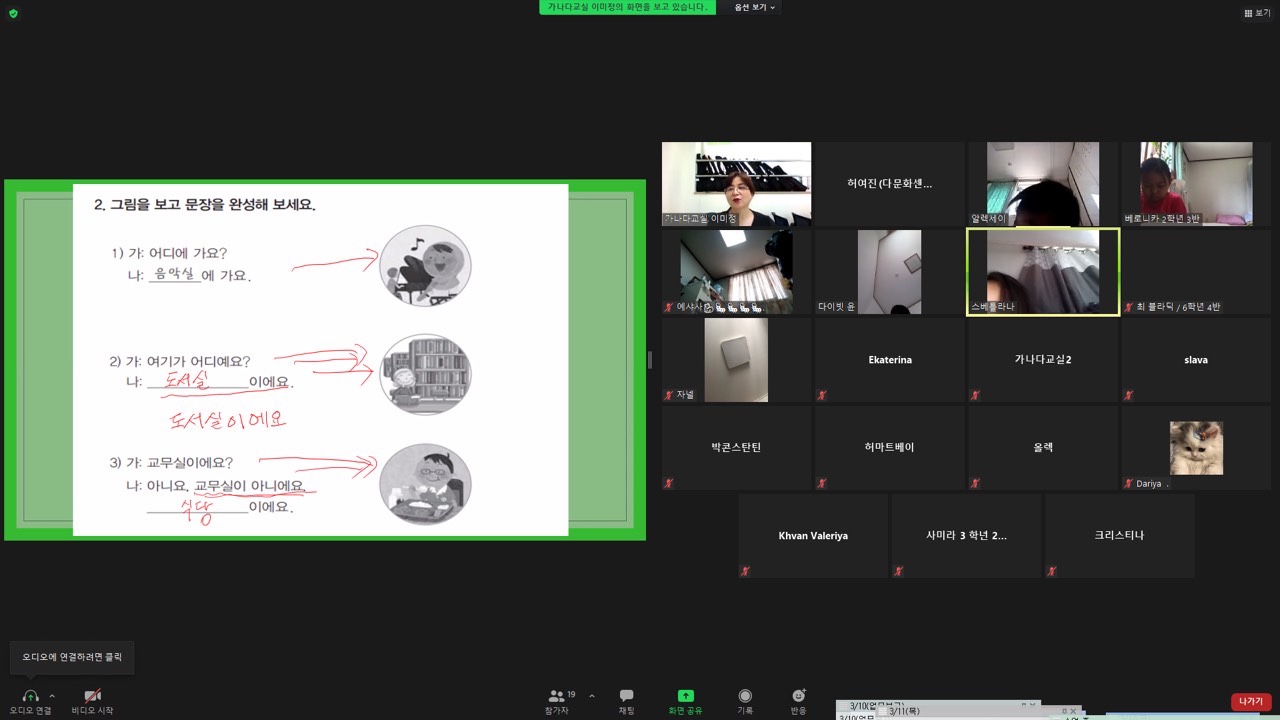Click muted mic icon on 허마트베이 tile

click(x=822, y=483)
